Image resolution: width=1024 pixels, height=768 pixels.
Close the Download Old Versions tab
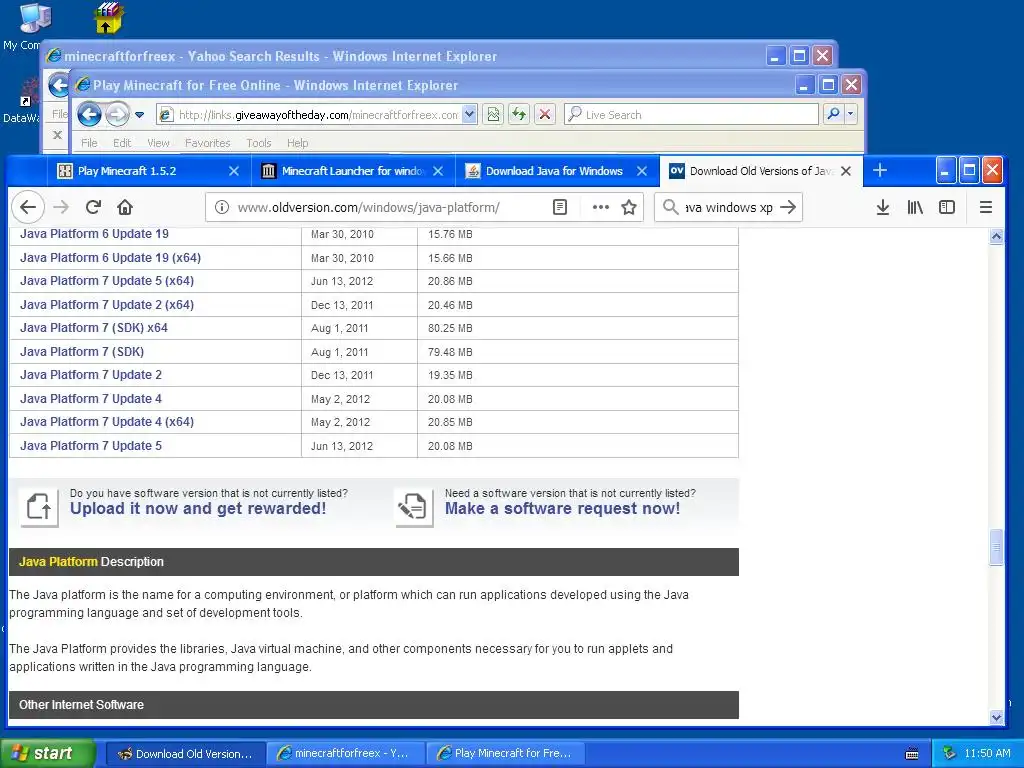click(x=846, y=171)
